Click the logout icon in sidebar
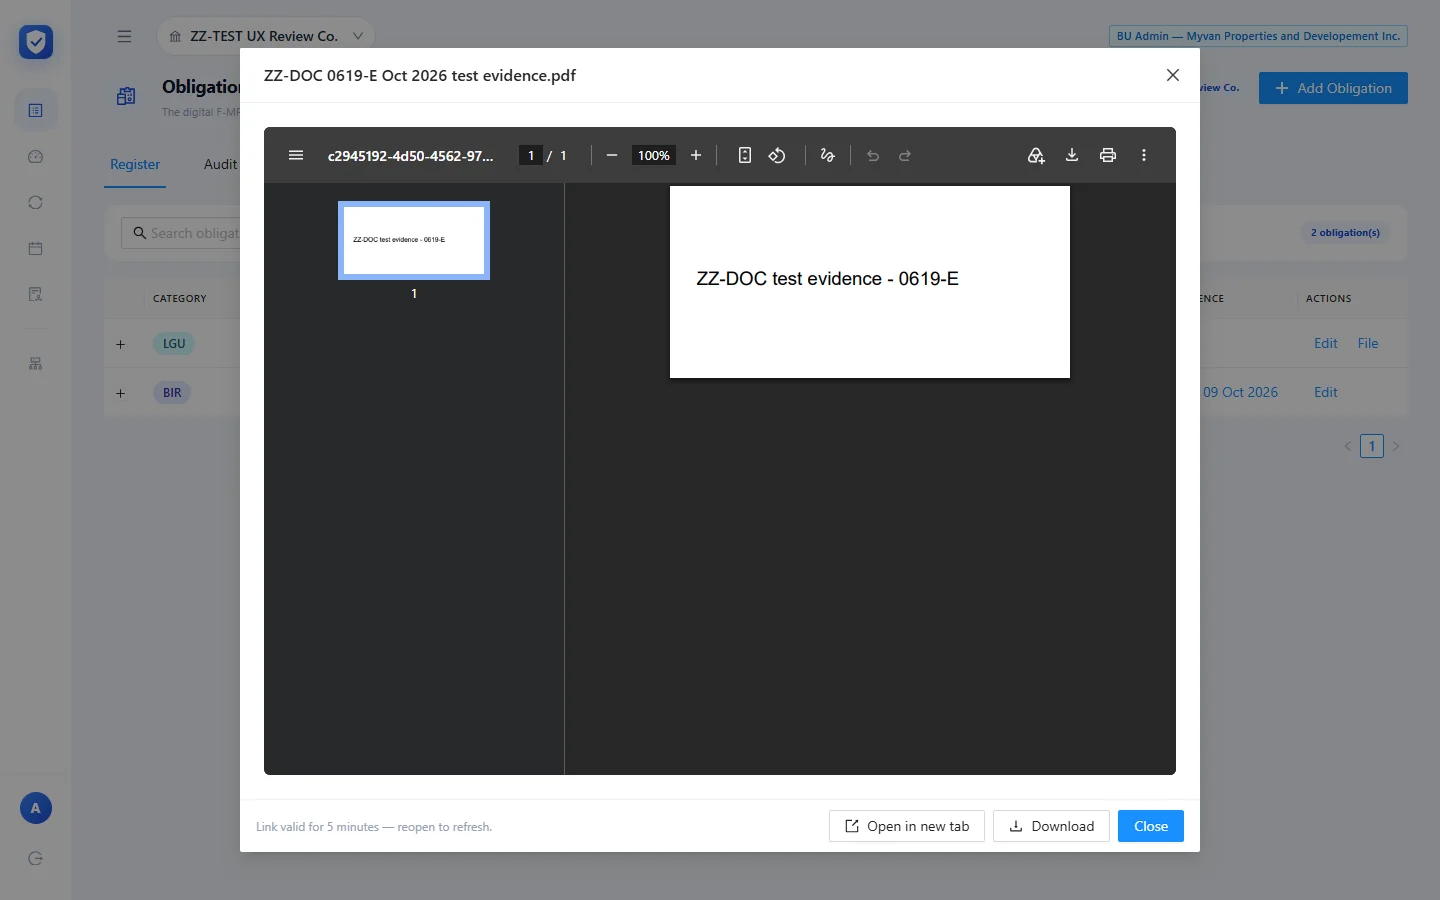1440x900 pixels. [x=36, y=858]
